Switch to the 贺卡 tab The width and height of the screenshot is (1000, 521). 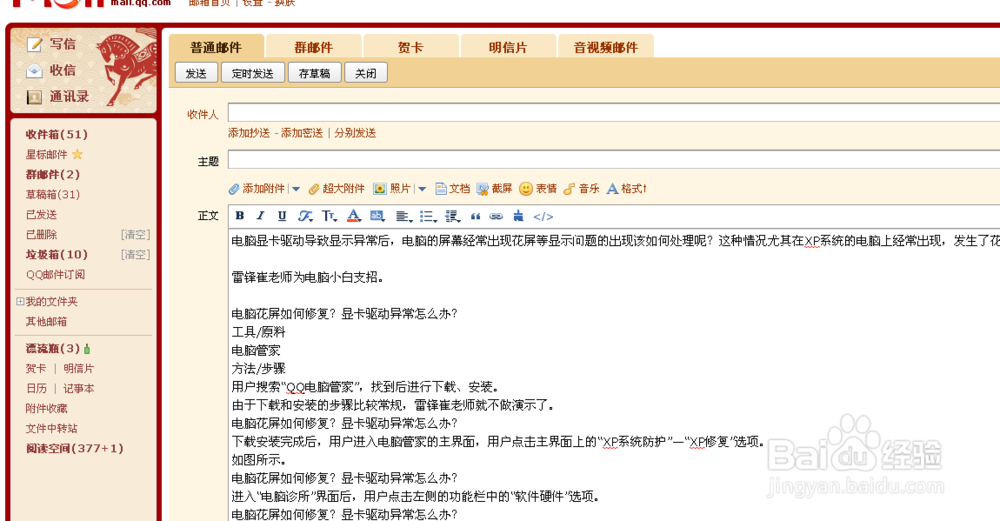tap(411, 47)
